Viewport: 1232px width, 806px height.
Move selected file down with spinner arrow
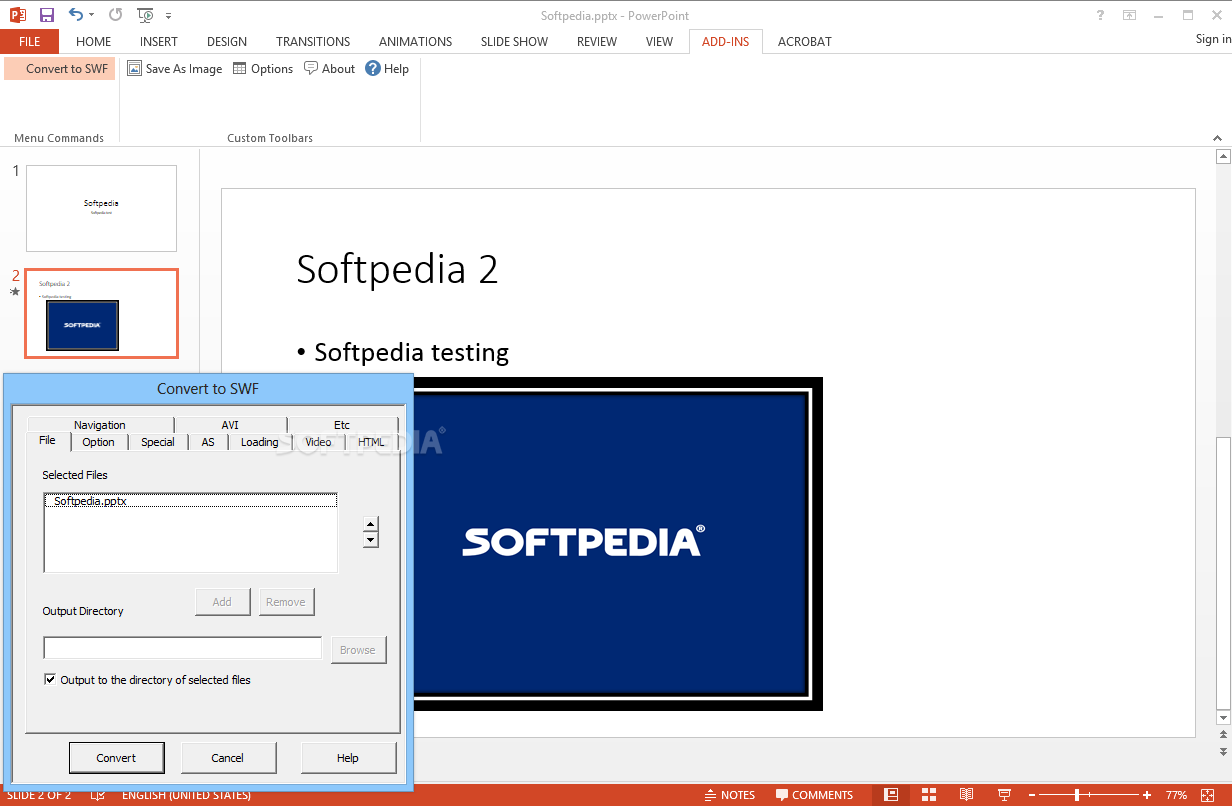tap(370, 540)
